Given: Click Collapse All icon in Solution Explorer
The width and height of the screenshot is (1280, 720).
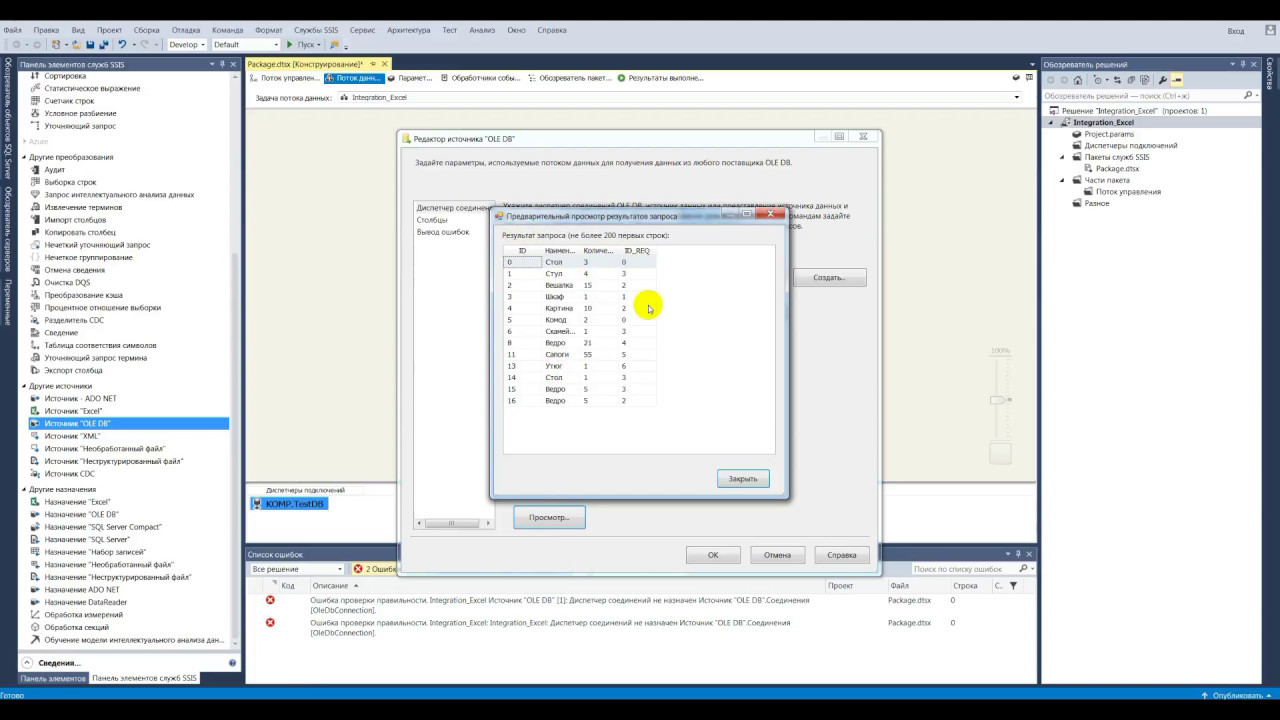Looking at the screenshot, I should [x=1131, y=80].
